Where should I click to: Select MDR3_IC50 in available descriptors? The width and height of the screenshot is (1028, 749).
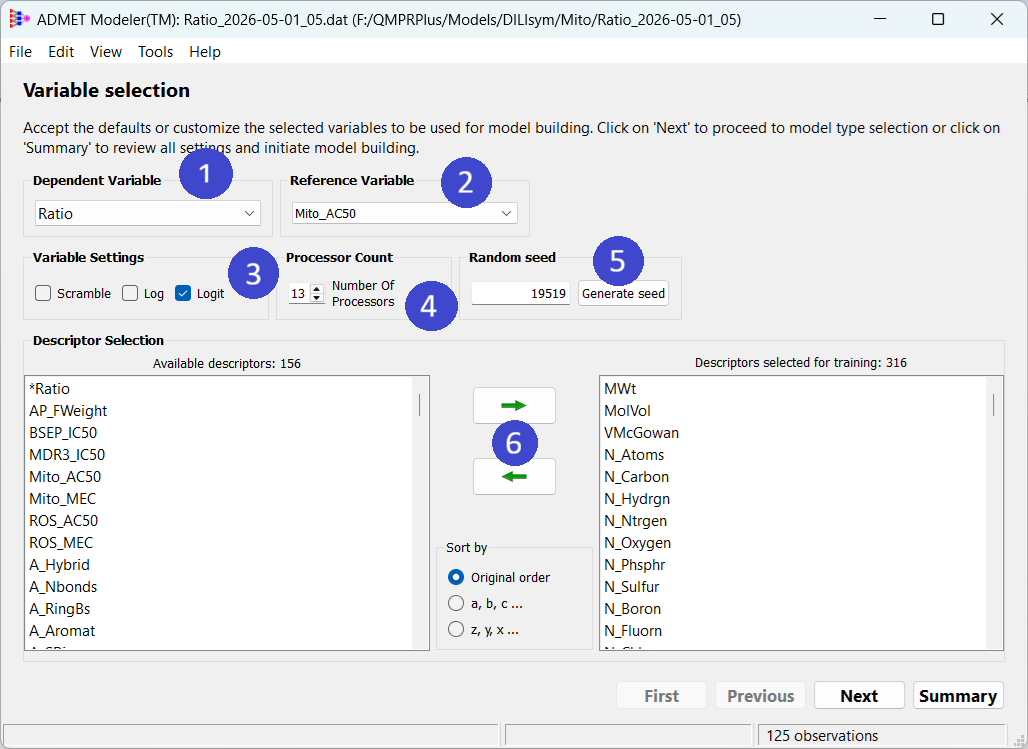(67, 455)
